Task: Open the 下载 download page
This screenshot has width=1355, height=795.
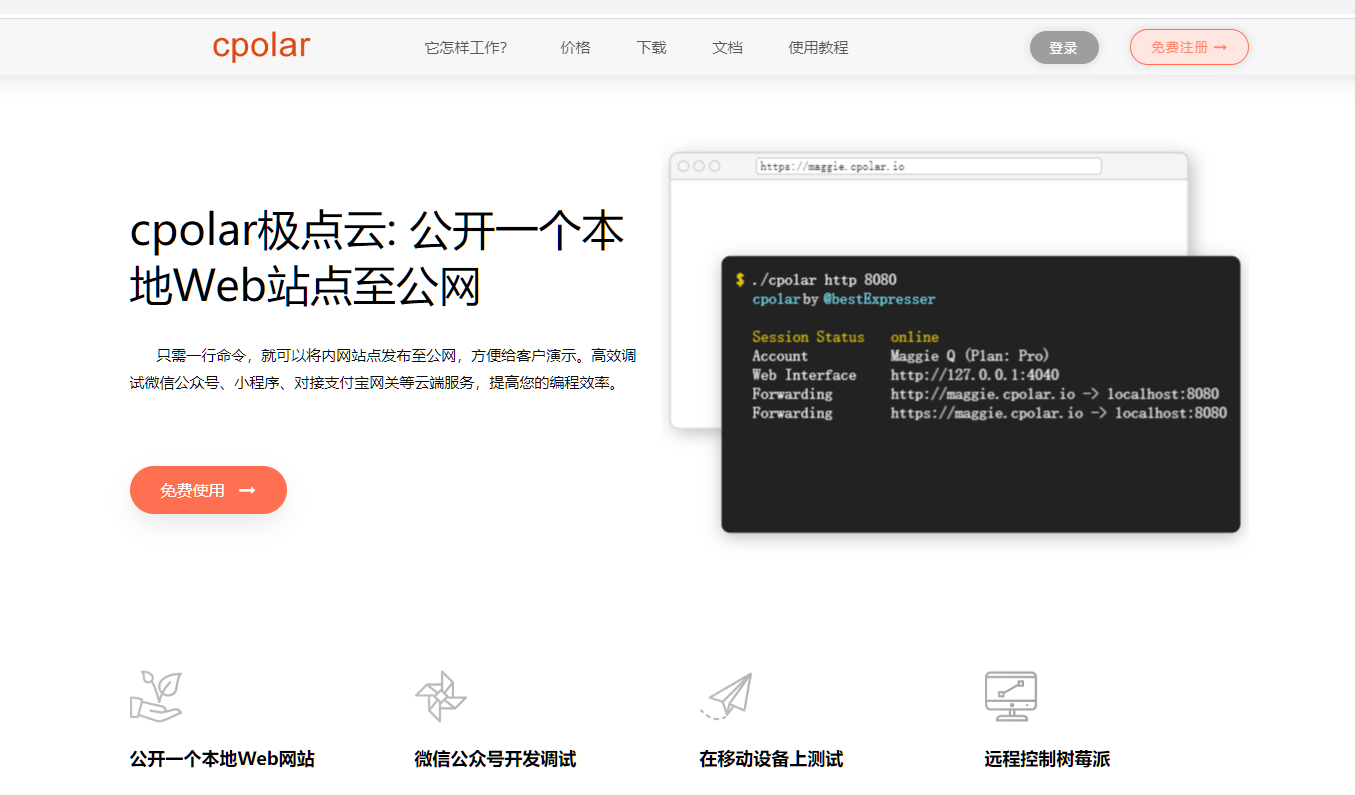Action: tap(651, 47)
